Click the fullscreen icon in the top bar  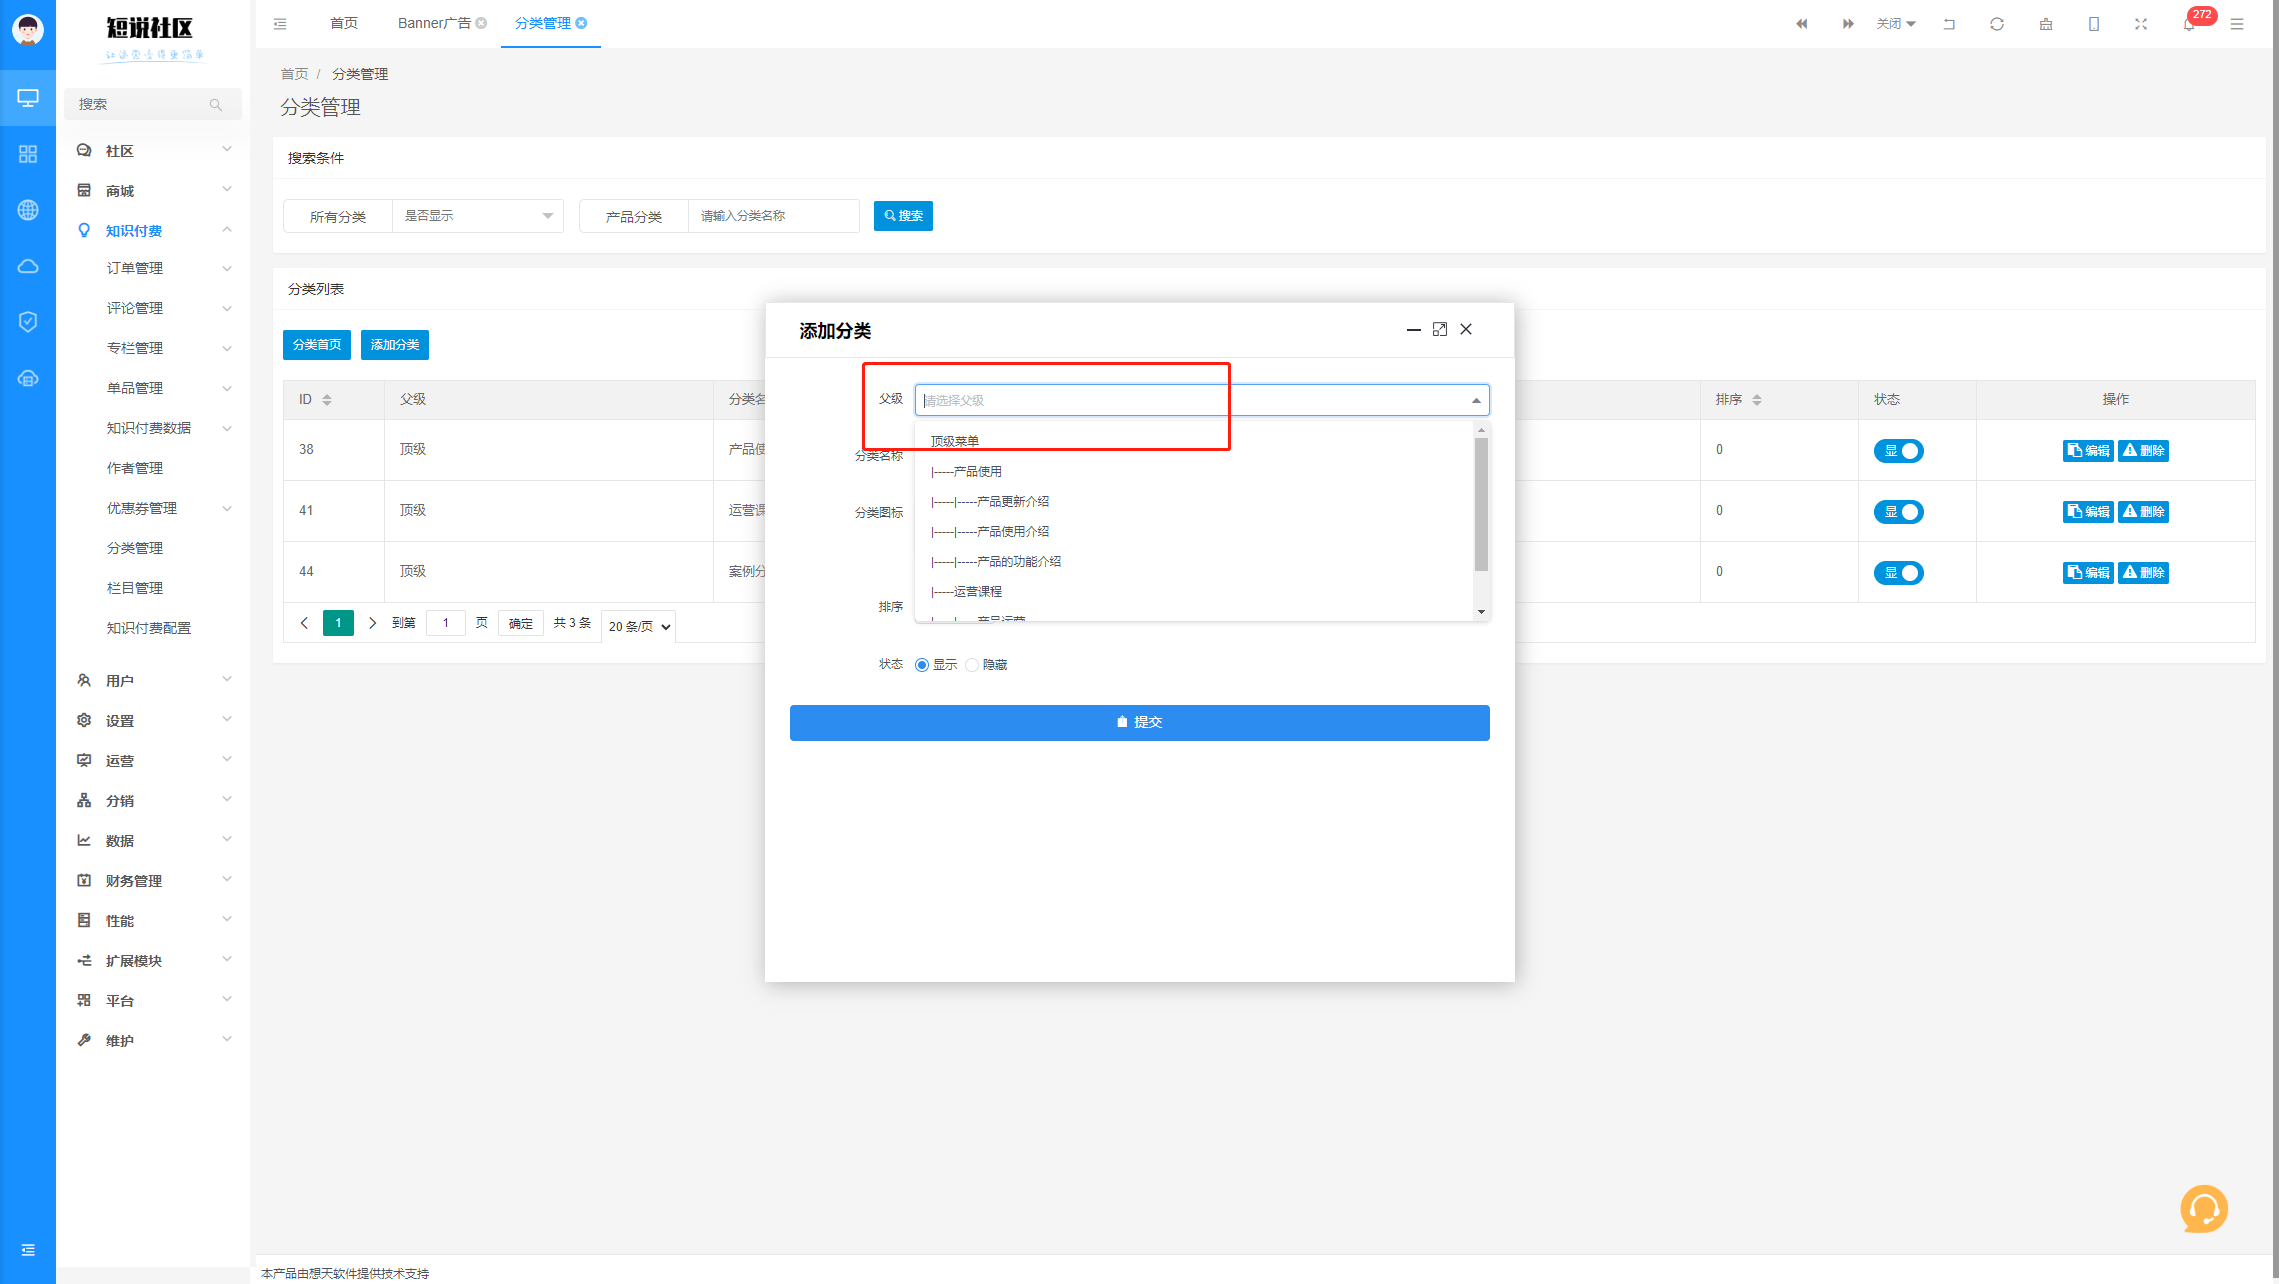(x=2141, y=24)
